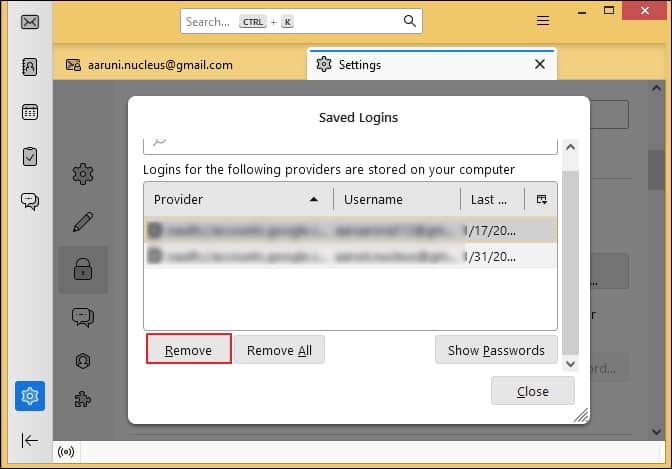Open the column picker icon
This screenshot has width=672, height=469.
click(542, 200)
